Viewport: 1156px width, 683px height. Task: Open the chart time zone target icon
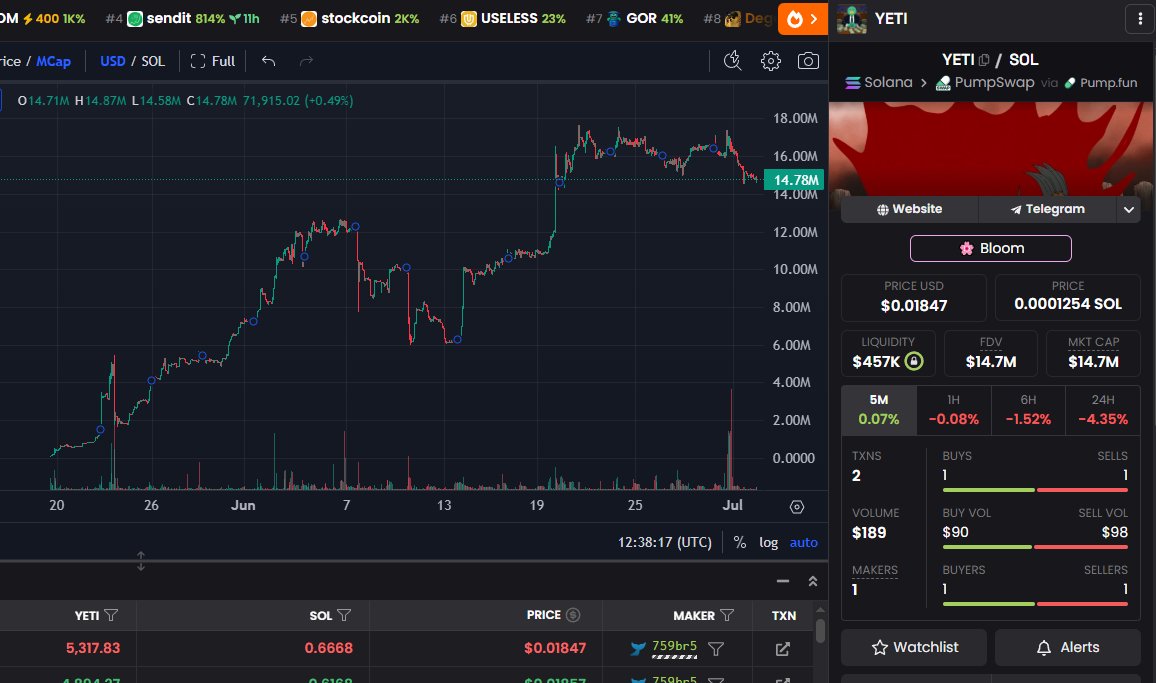(797, 507)
